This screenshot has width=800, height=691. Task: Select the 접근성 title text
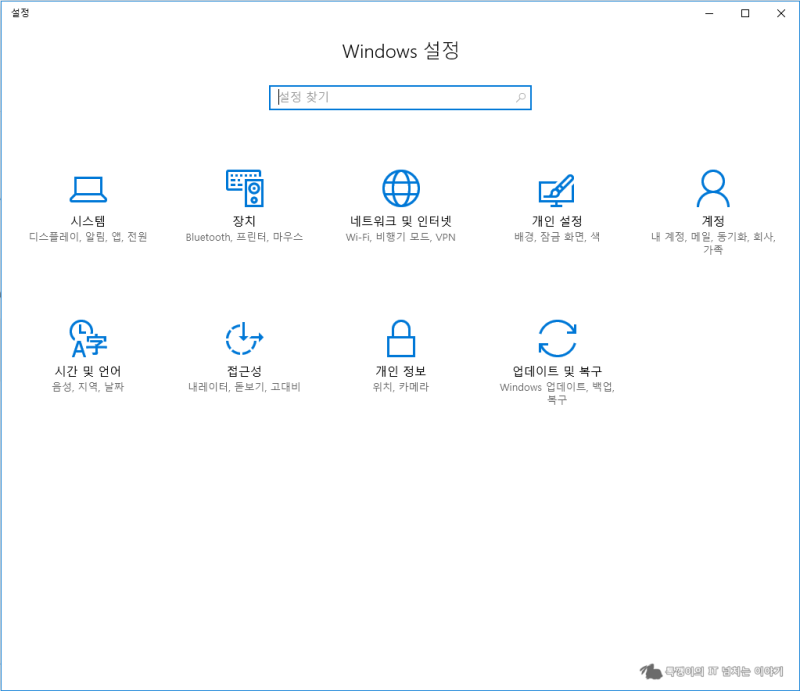pos(244,371)
